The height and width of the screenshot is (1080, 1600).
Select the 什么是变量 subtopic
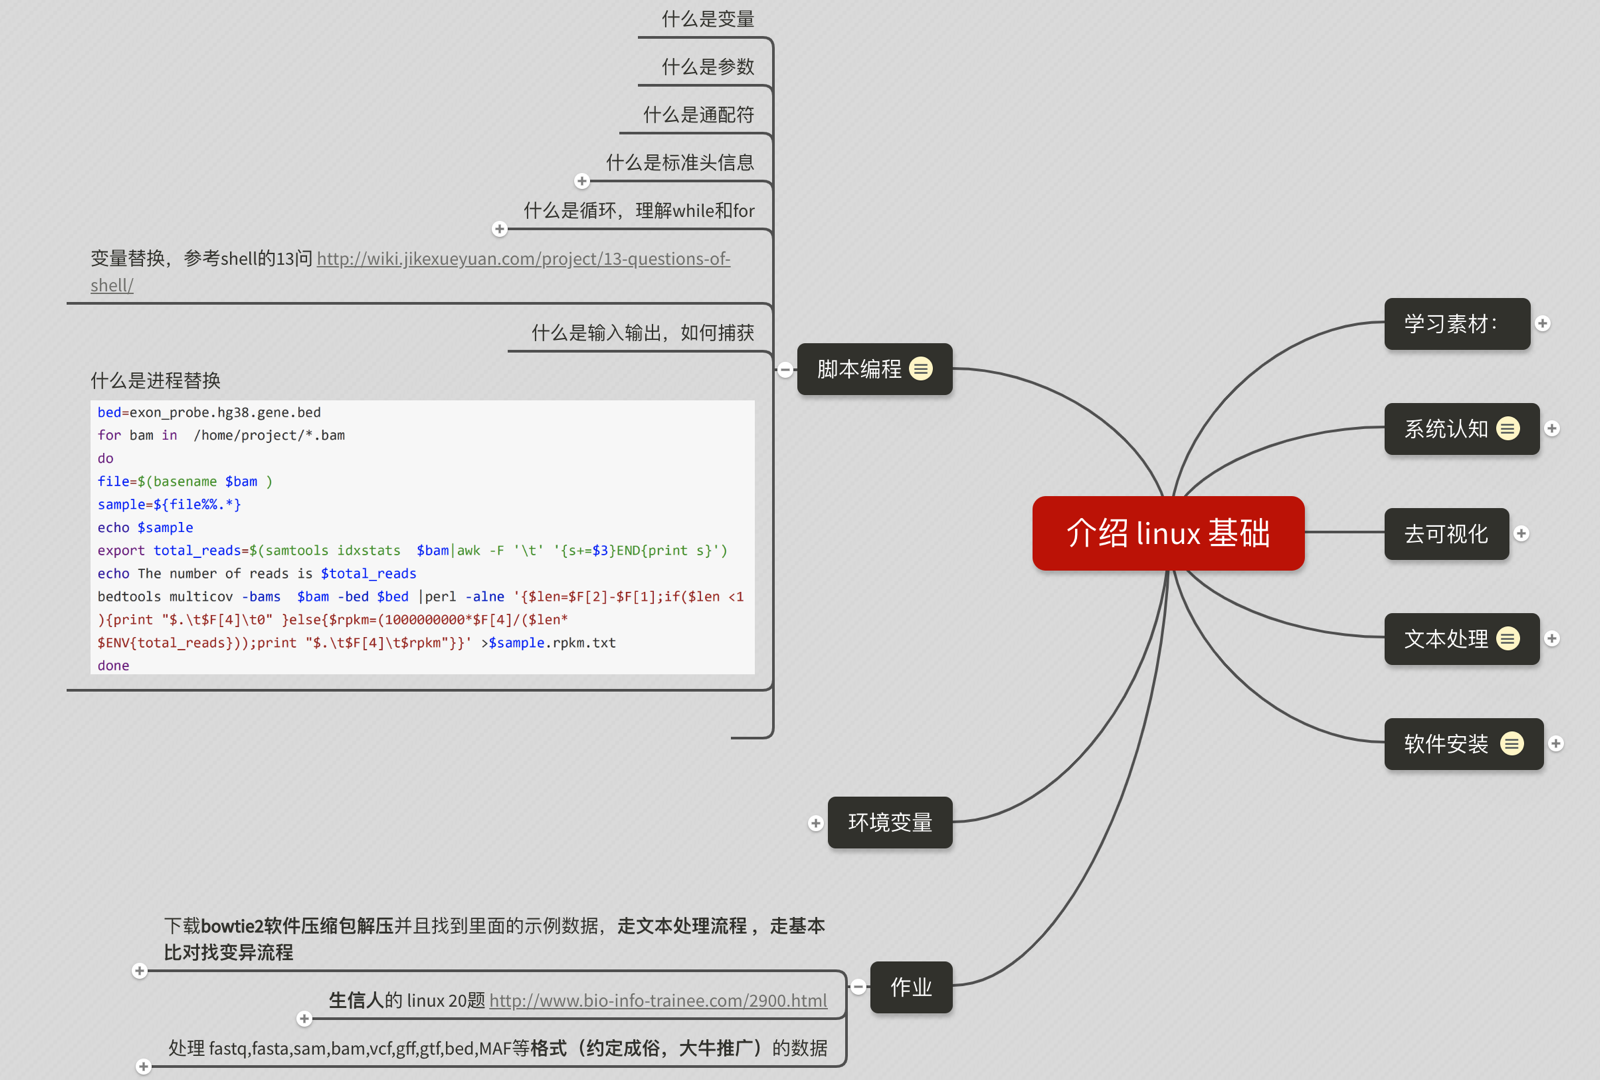tap(708, 19)
